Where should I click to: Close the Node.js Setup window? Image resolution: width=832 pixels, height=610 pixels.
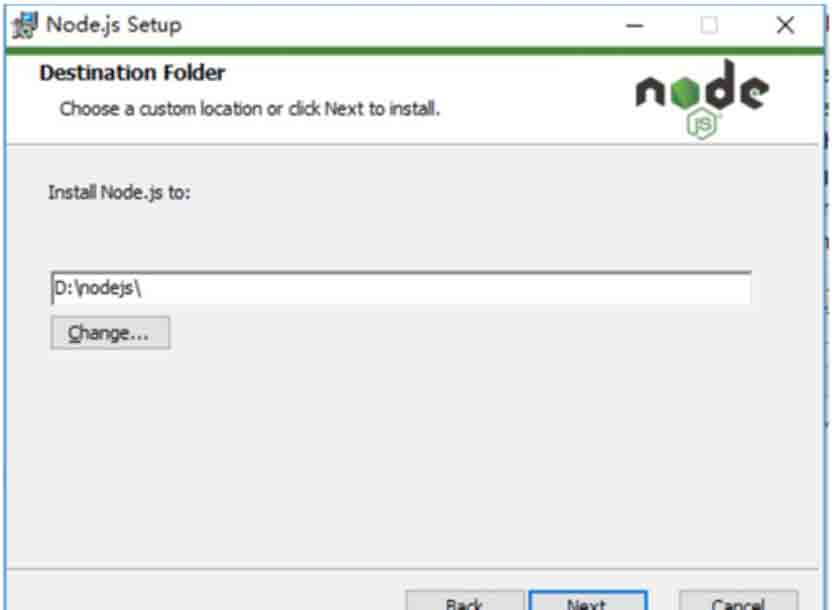[785, 25]
